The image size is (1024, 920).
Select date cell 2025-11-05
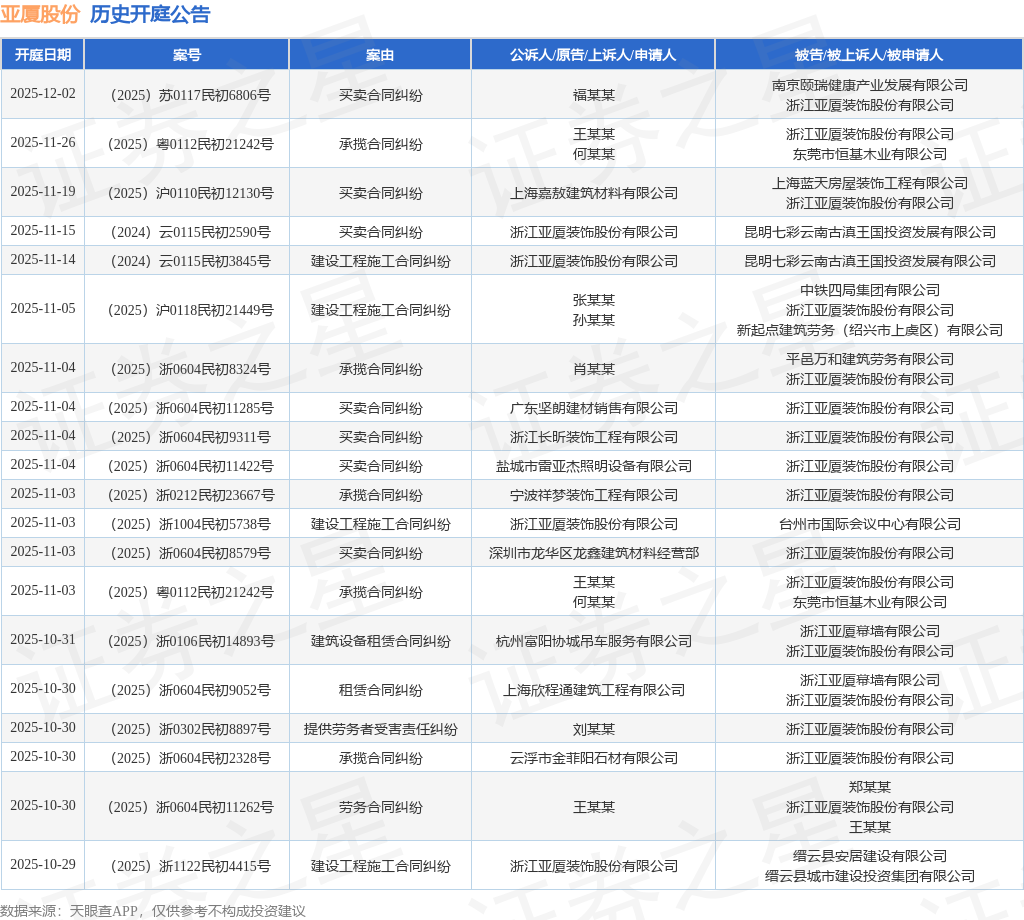coord(43,308)
